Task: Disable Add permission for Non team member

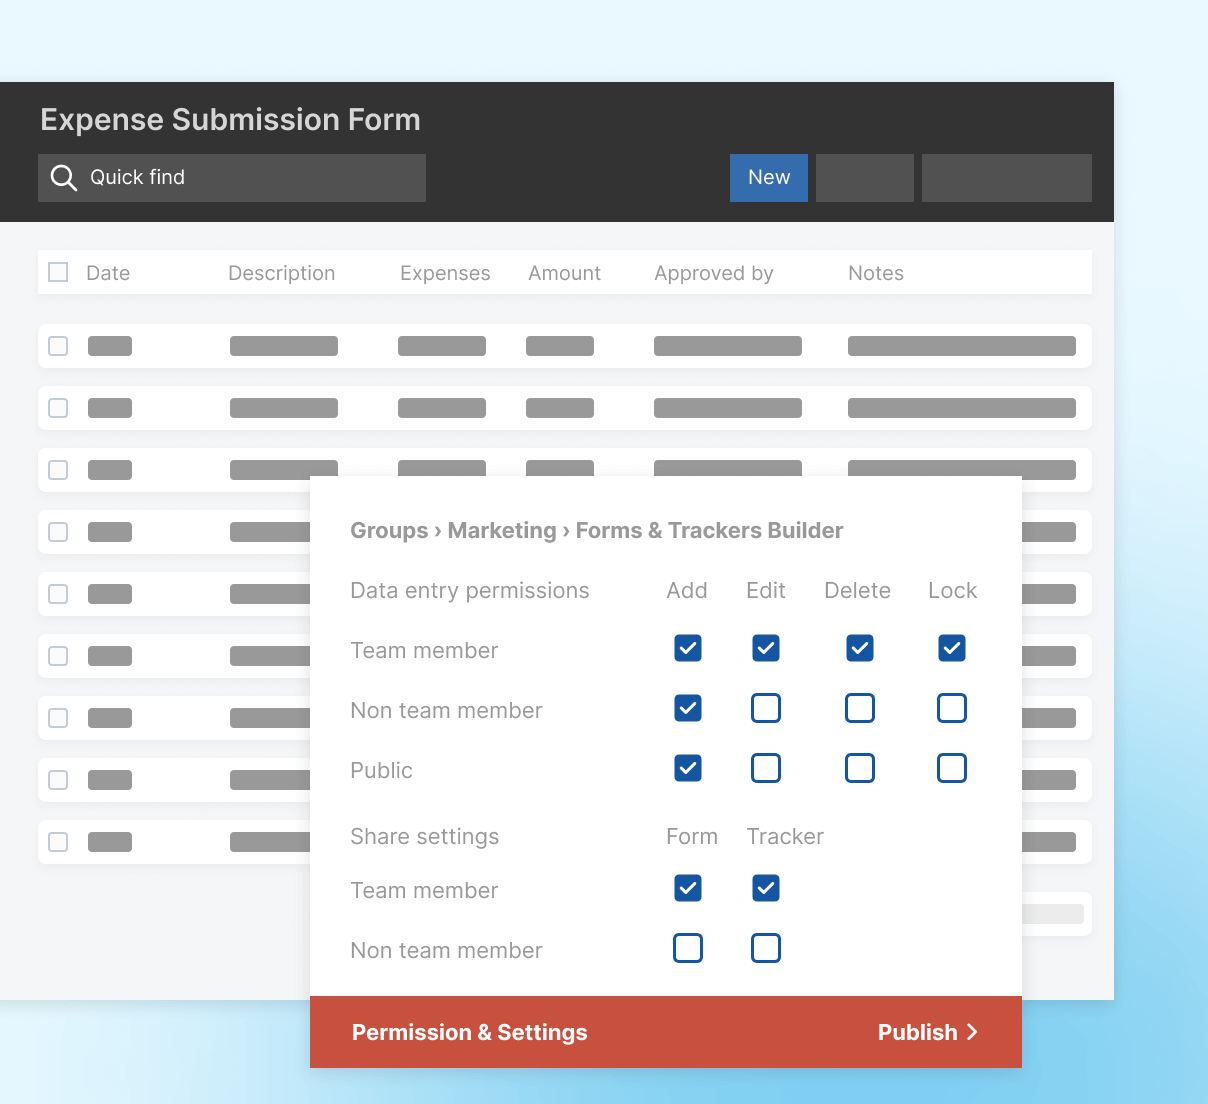Action: pyautogui.click(x=687, y=708)
